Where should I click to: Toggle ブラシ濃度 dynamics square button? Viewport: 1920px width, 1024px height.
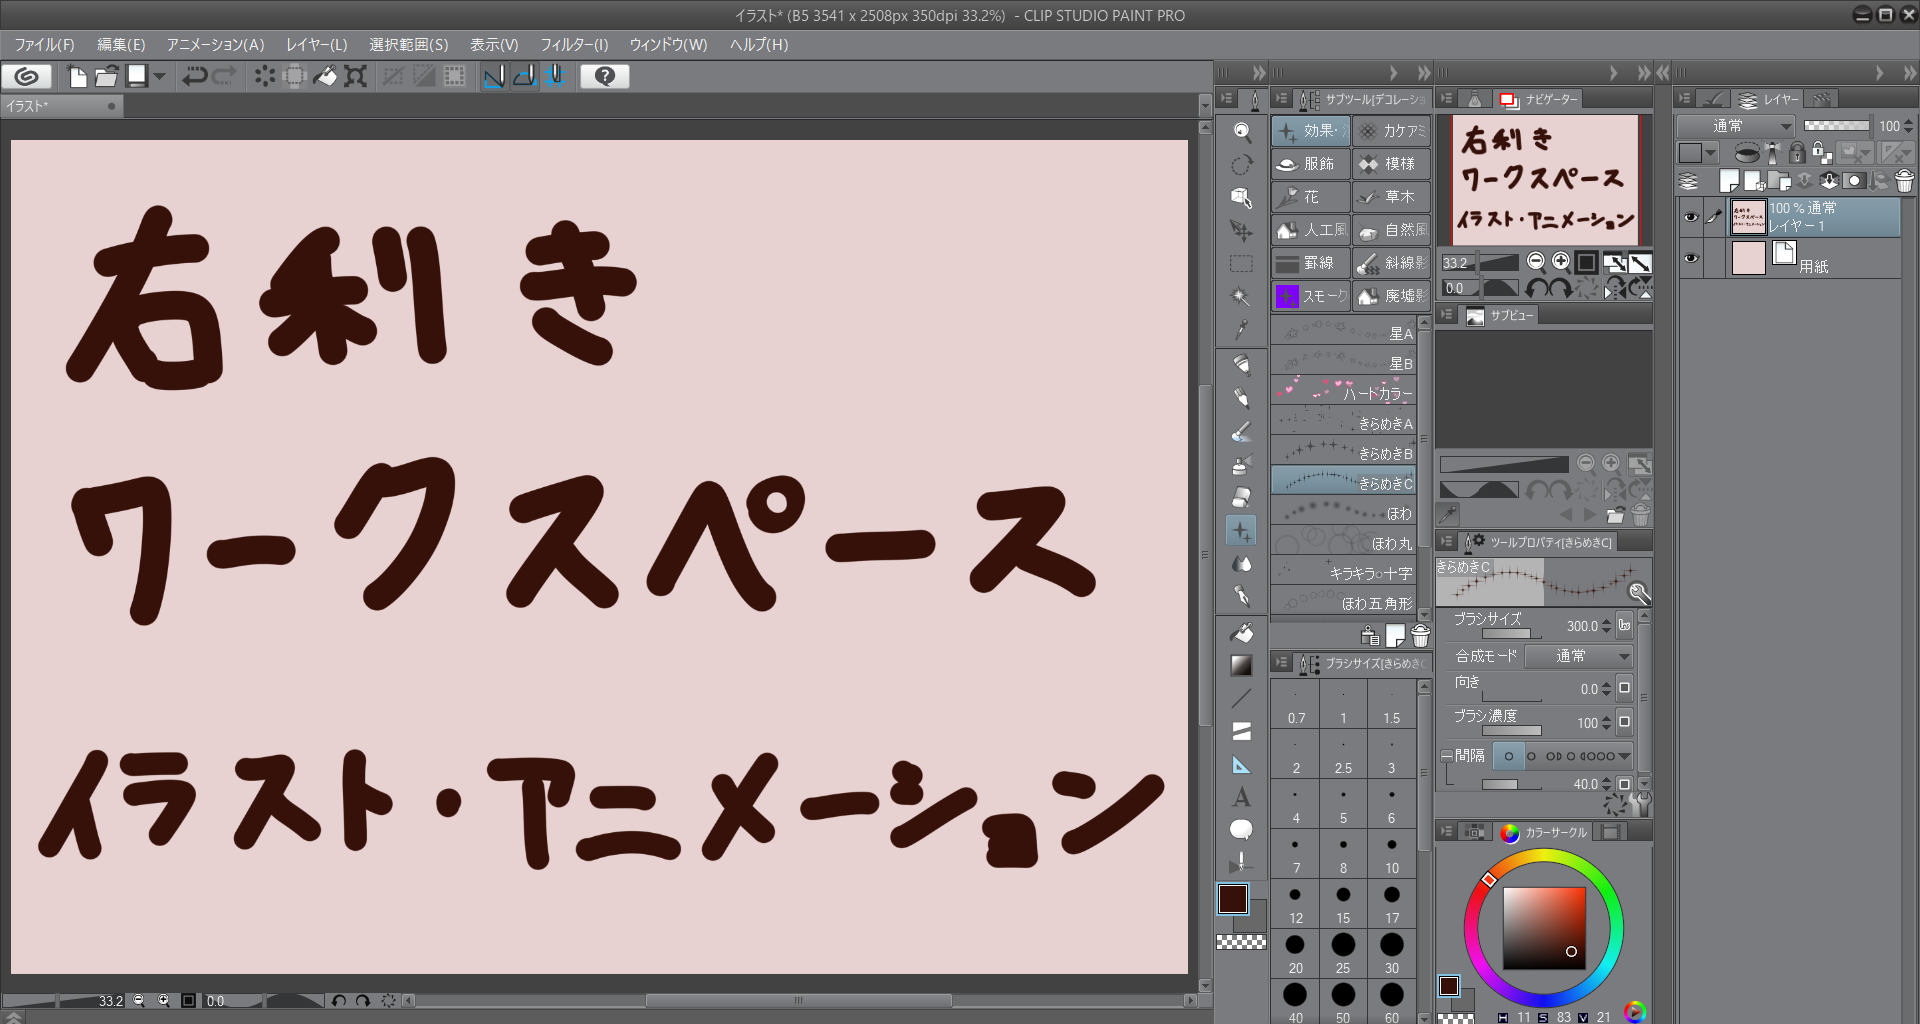tap(1624, 722)
